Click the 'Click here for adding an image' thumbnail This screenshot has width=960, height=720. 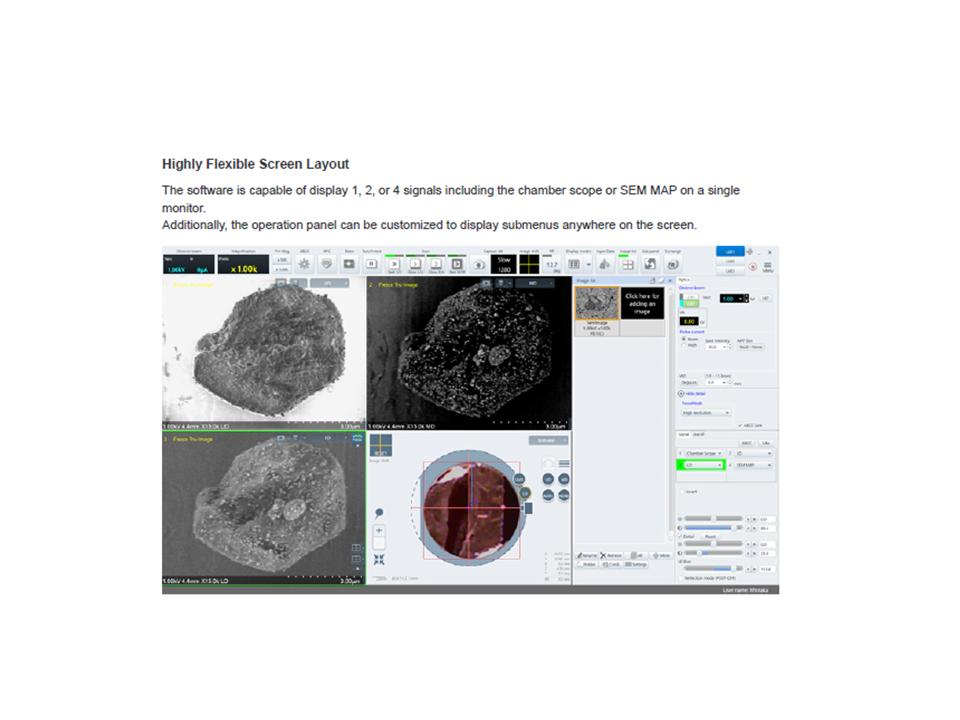point(640,302)
